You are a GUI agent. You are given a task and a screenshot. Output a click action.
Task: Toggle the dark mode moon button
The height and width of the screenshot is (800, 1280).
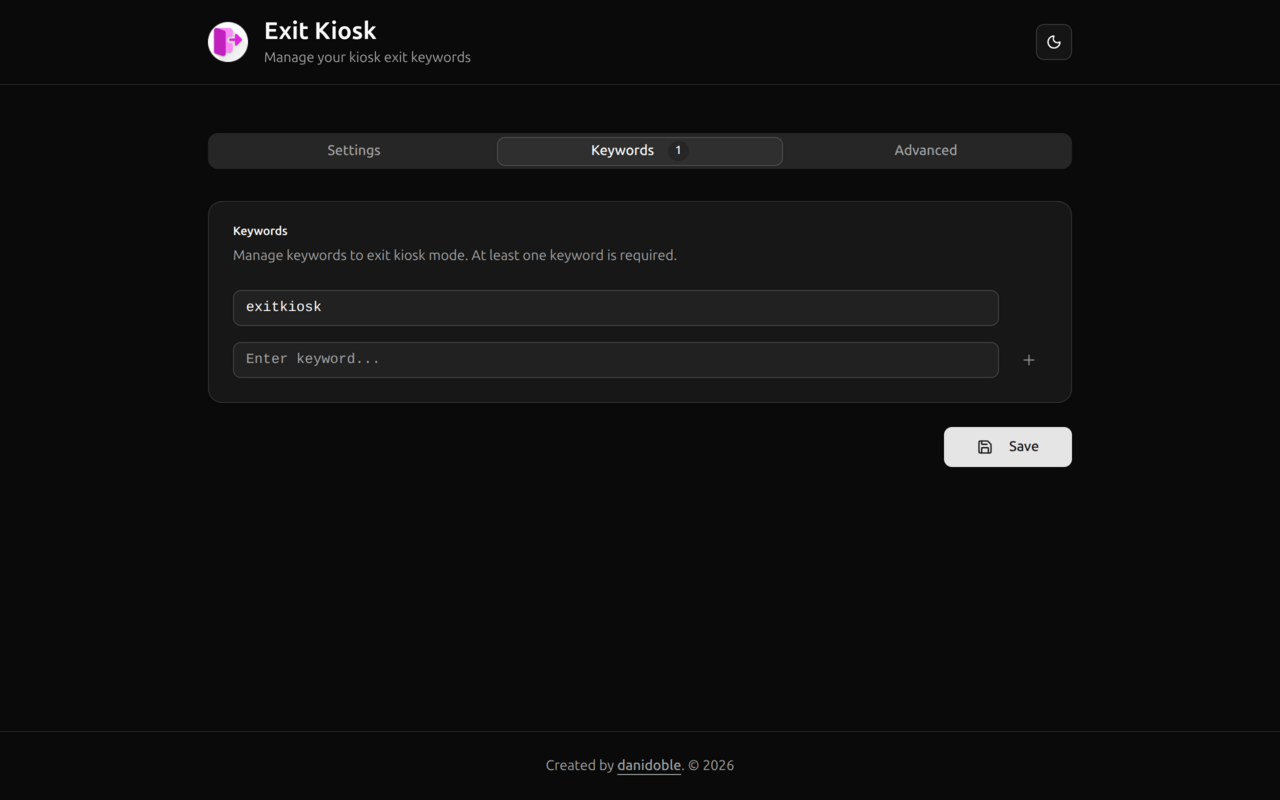pyautogui.click(x=1053, y=42)
